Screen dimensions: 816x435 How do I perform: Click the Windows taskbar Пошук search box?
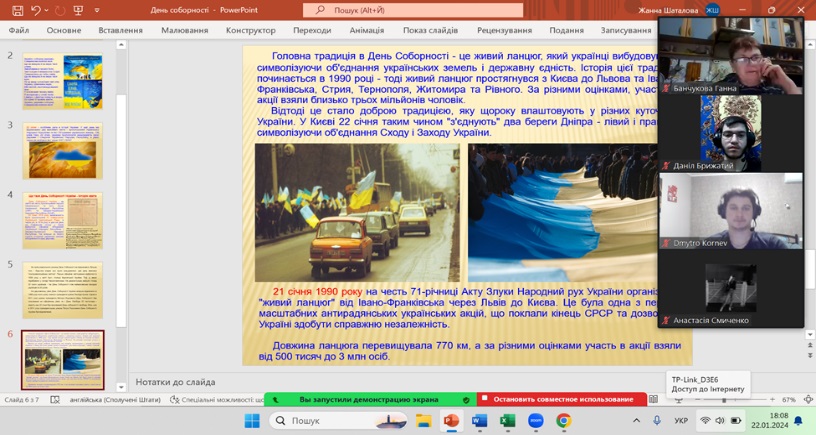339,420
